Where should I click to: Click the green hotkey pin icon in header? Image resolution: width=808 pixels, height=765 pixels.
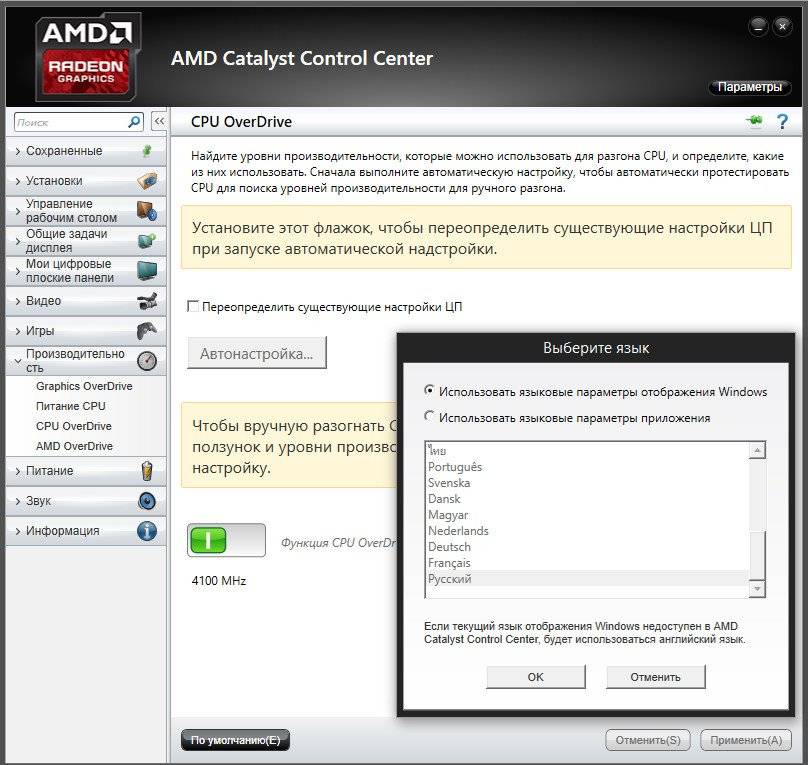(754, 121)
